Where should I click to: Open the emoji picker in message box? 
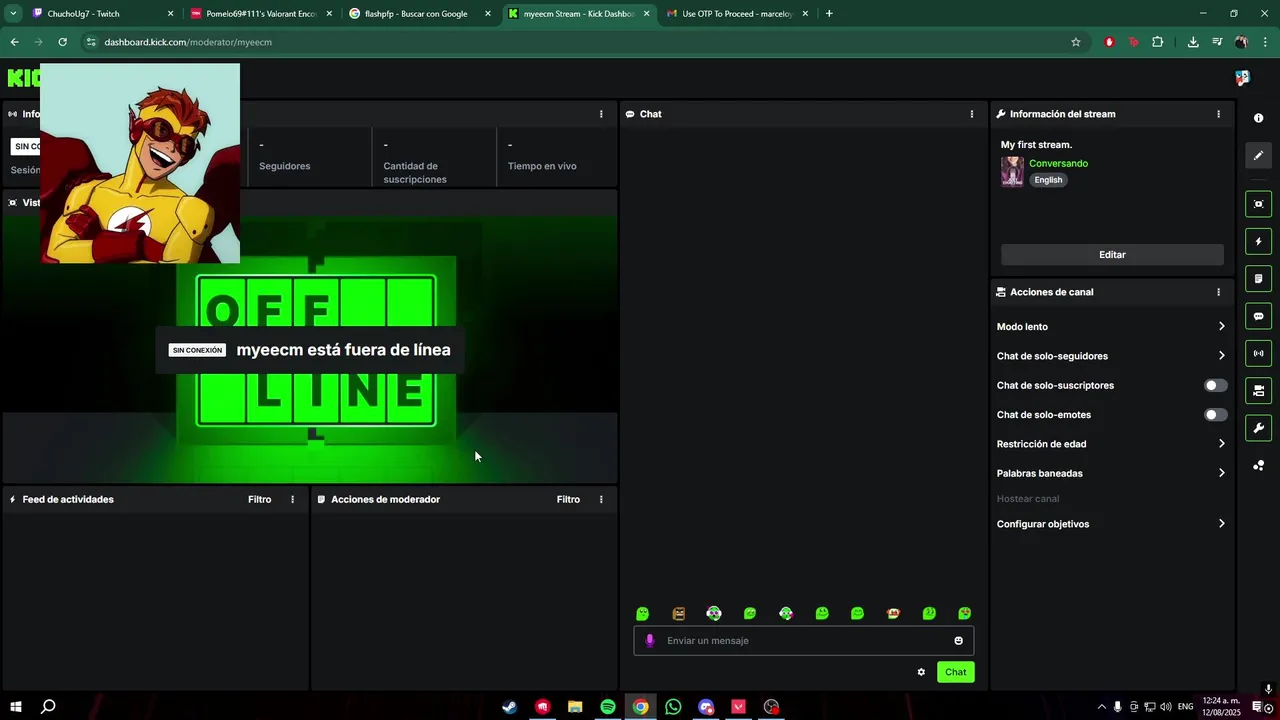tap(958, 641)
